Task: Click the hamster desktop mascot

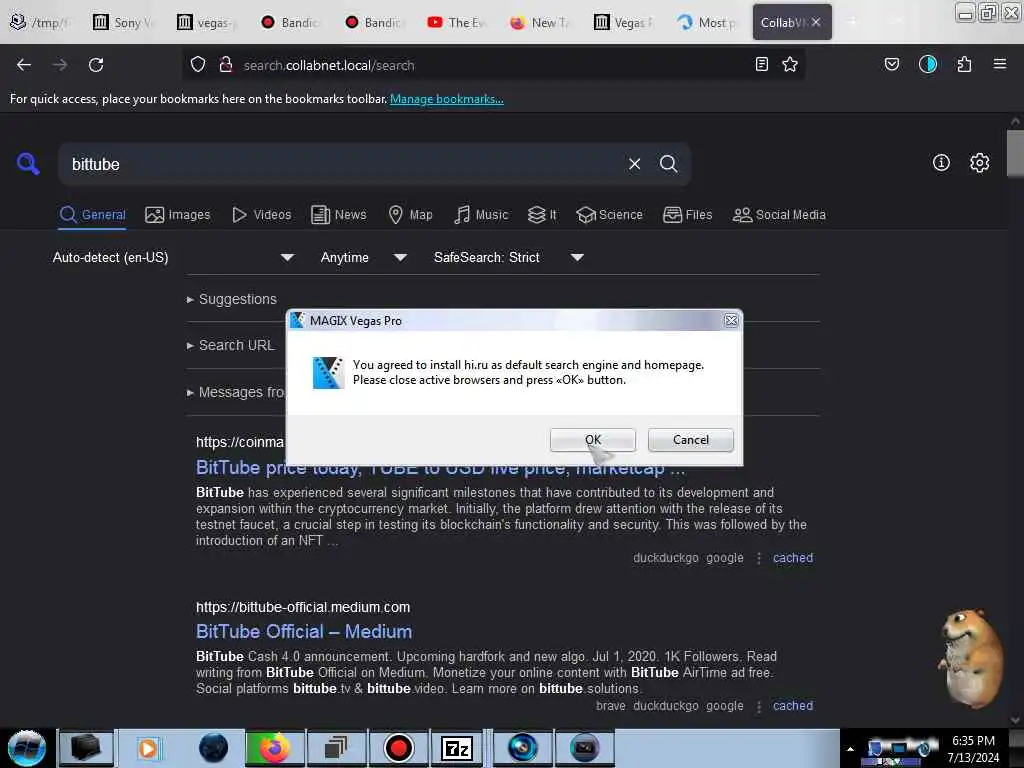Action: pos(970,658)
